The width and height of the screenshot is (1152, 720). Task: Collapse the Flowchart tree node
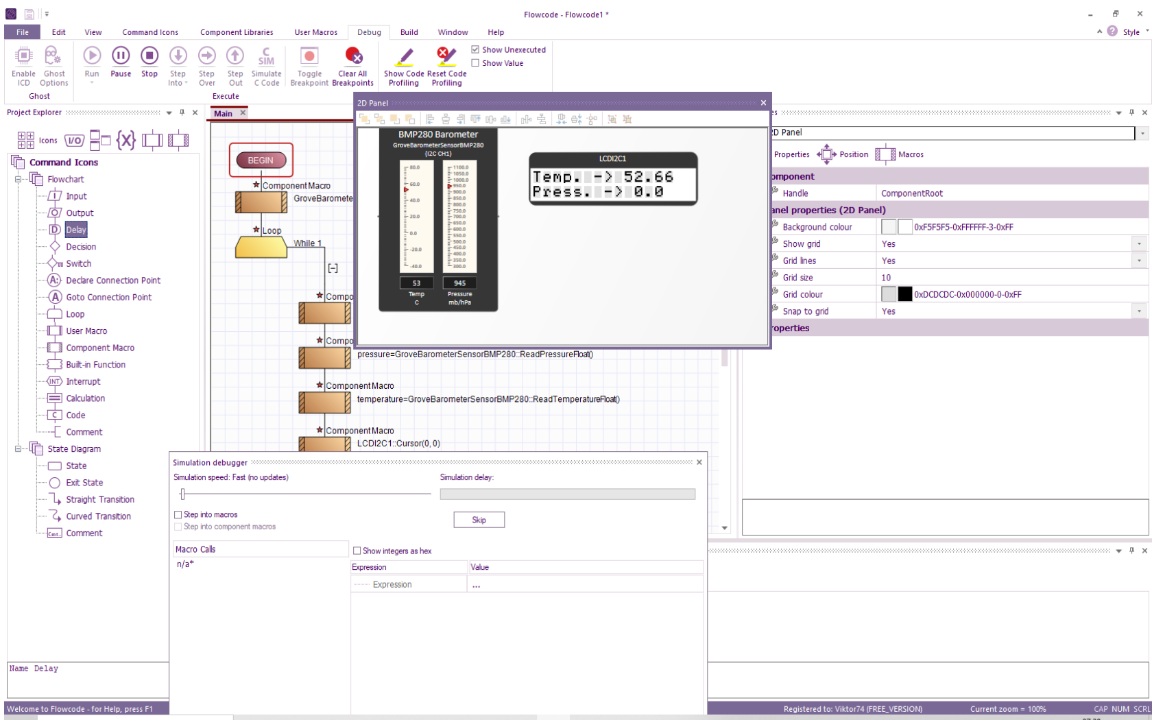pyautogui.click(x=18, y=179)
